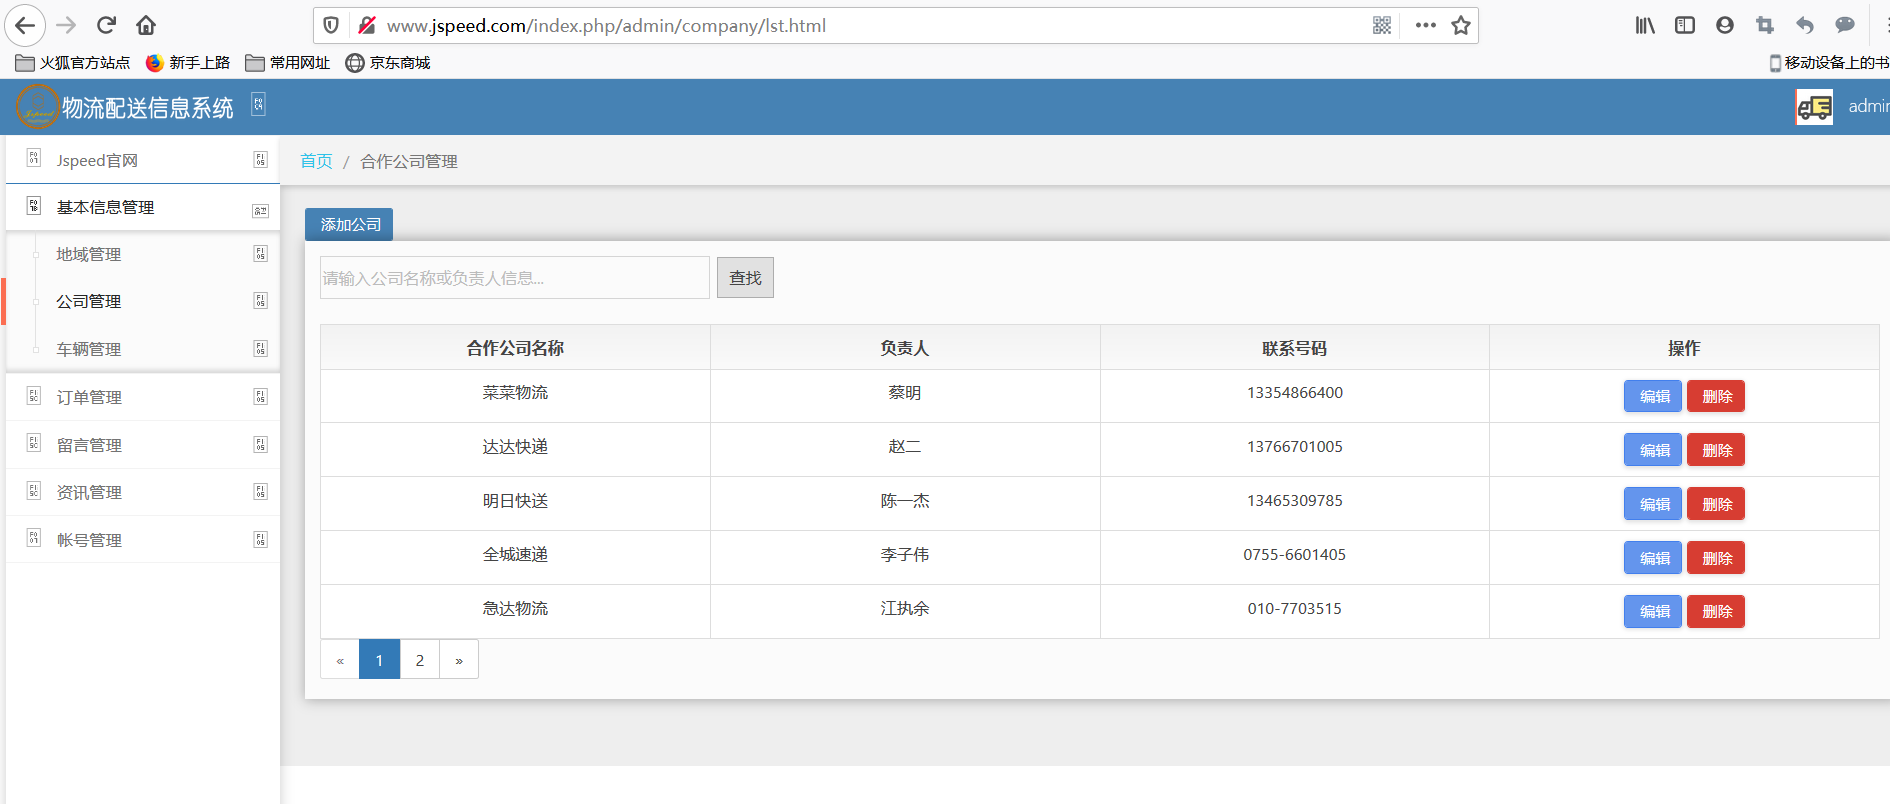Open the 车辆管理 submenu item

[x=143, y=349]
